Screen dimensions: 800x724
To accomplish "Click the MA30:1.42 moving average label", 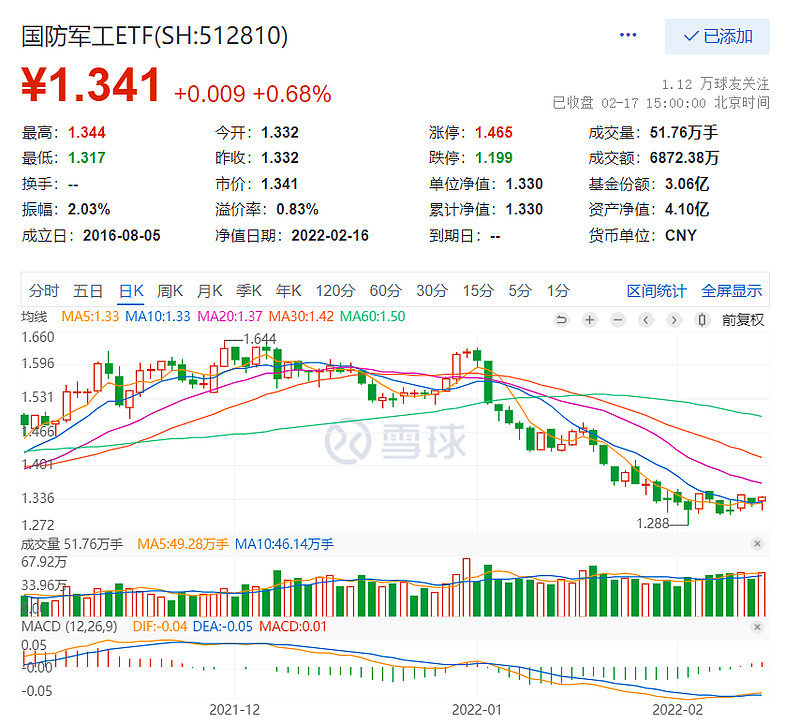I will 301,316.
